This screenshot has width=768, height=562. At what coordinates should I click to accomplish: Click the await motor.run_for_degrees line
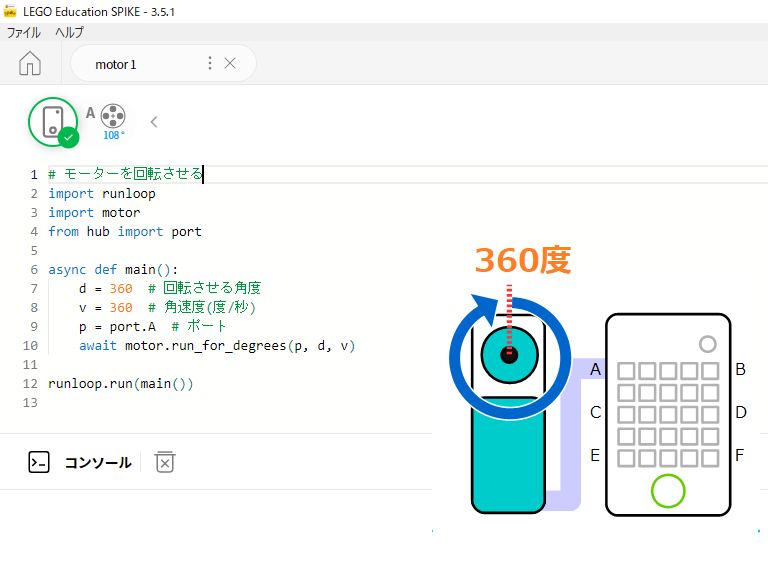pyautogui.click(x=217, y=346)
